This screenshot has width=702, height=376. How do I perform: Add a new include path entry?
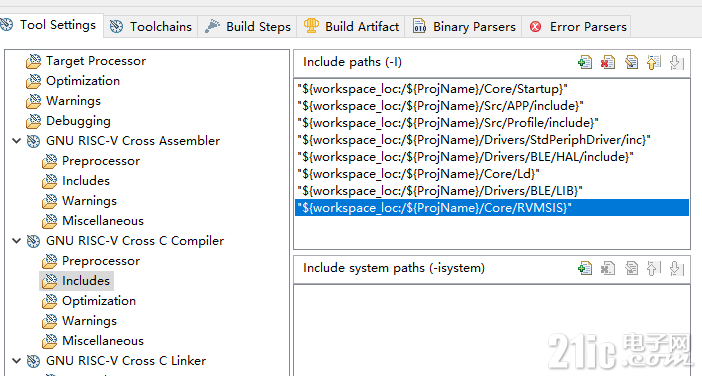(585, 62)
